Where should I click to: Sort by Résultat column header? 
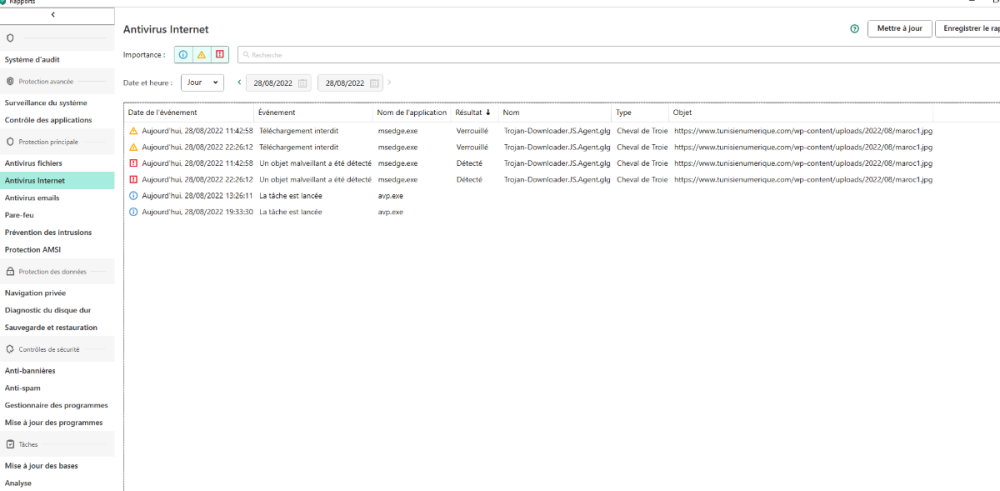(x=474, y=112)
